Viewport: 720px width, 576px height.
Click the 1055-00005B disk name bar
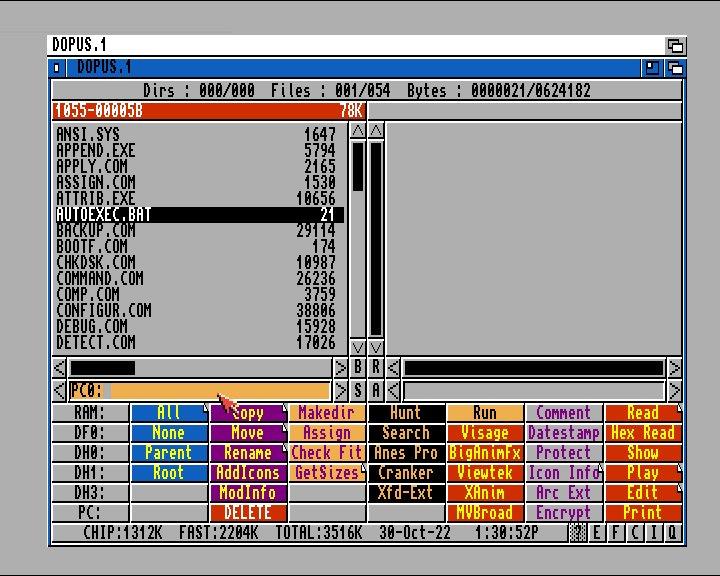click(209, 111)
